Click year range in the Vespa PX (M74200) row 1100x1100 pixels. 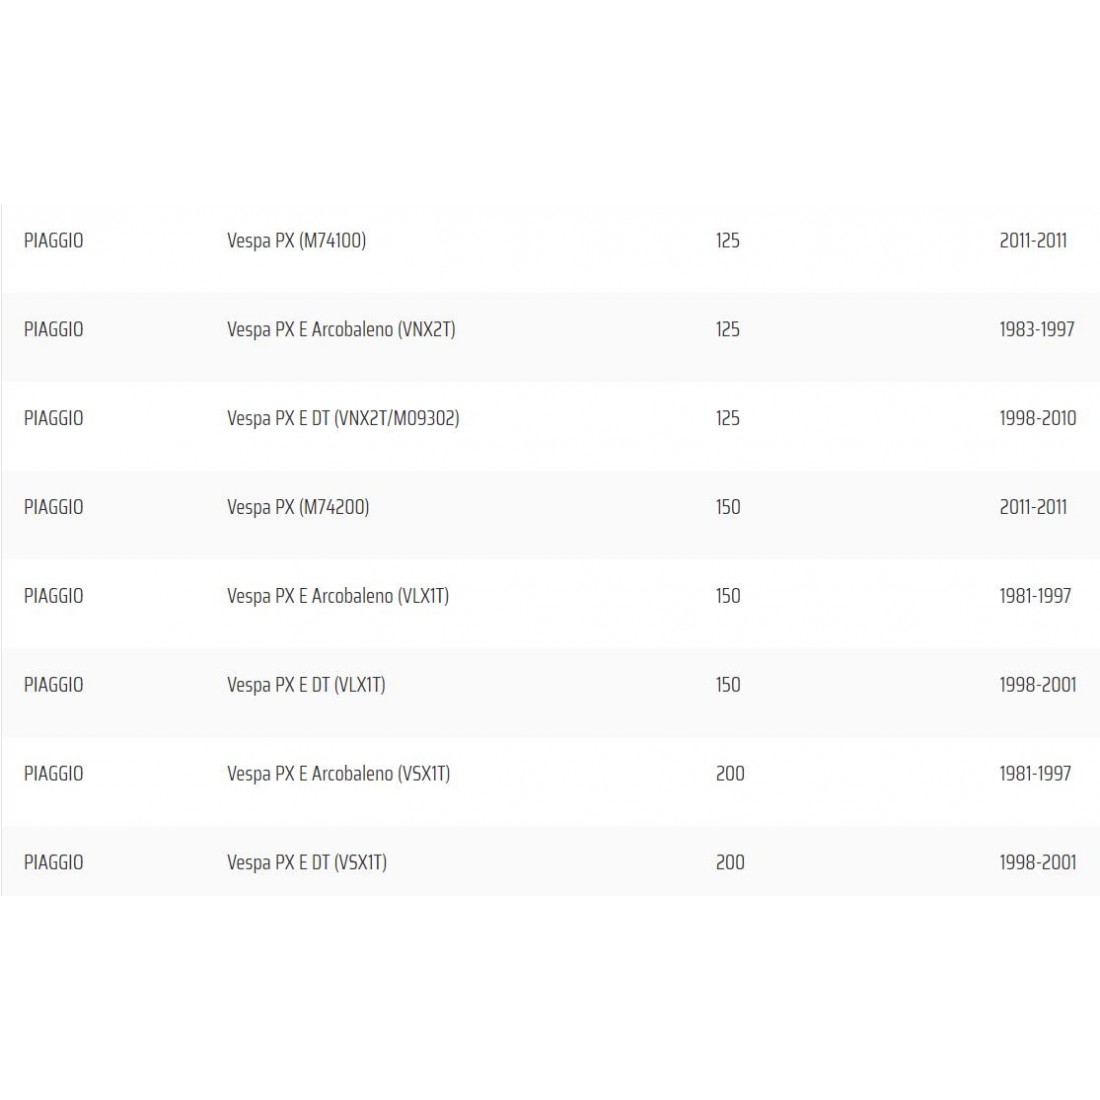(1033, 507)
